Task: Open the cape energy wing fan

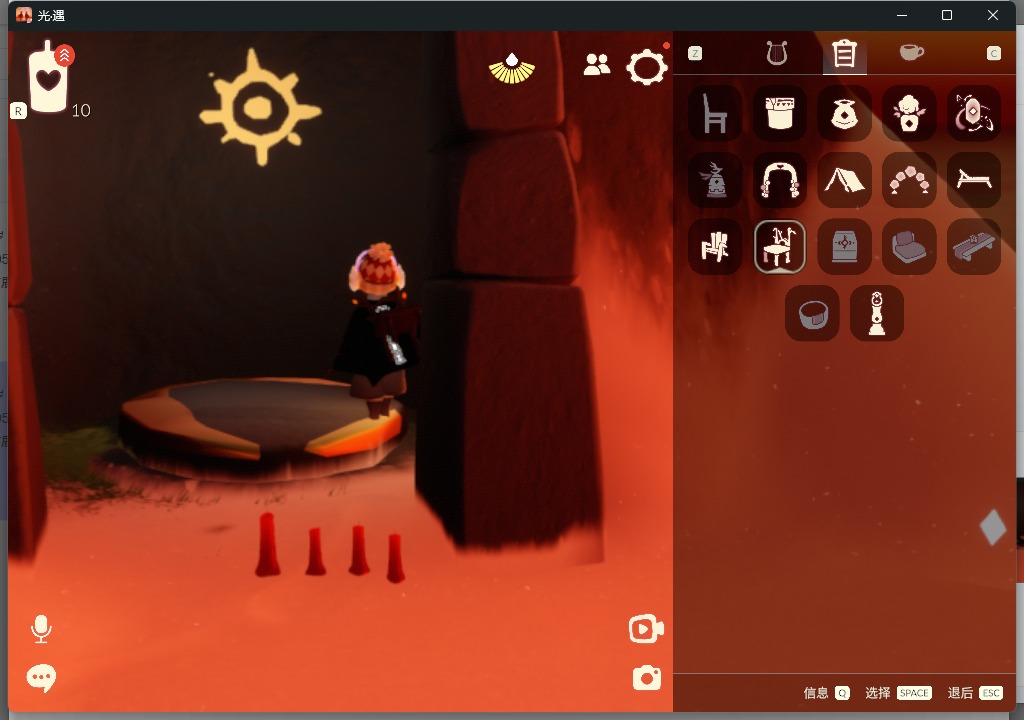Action: tap(512, 69)
